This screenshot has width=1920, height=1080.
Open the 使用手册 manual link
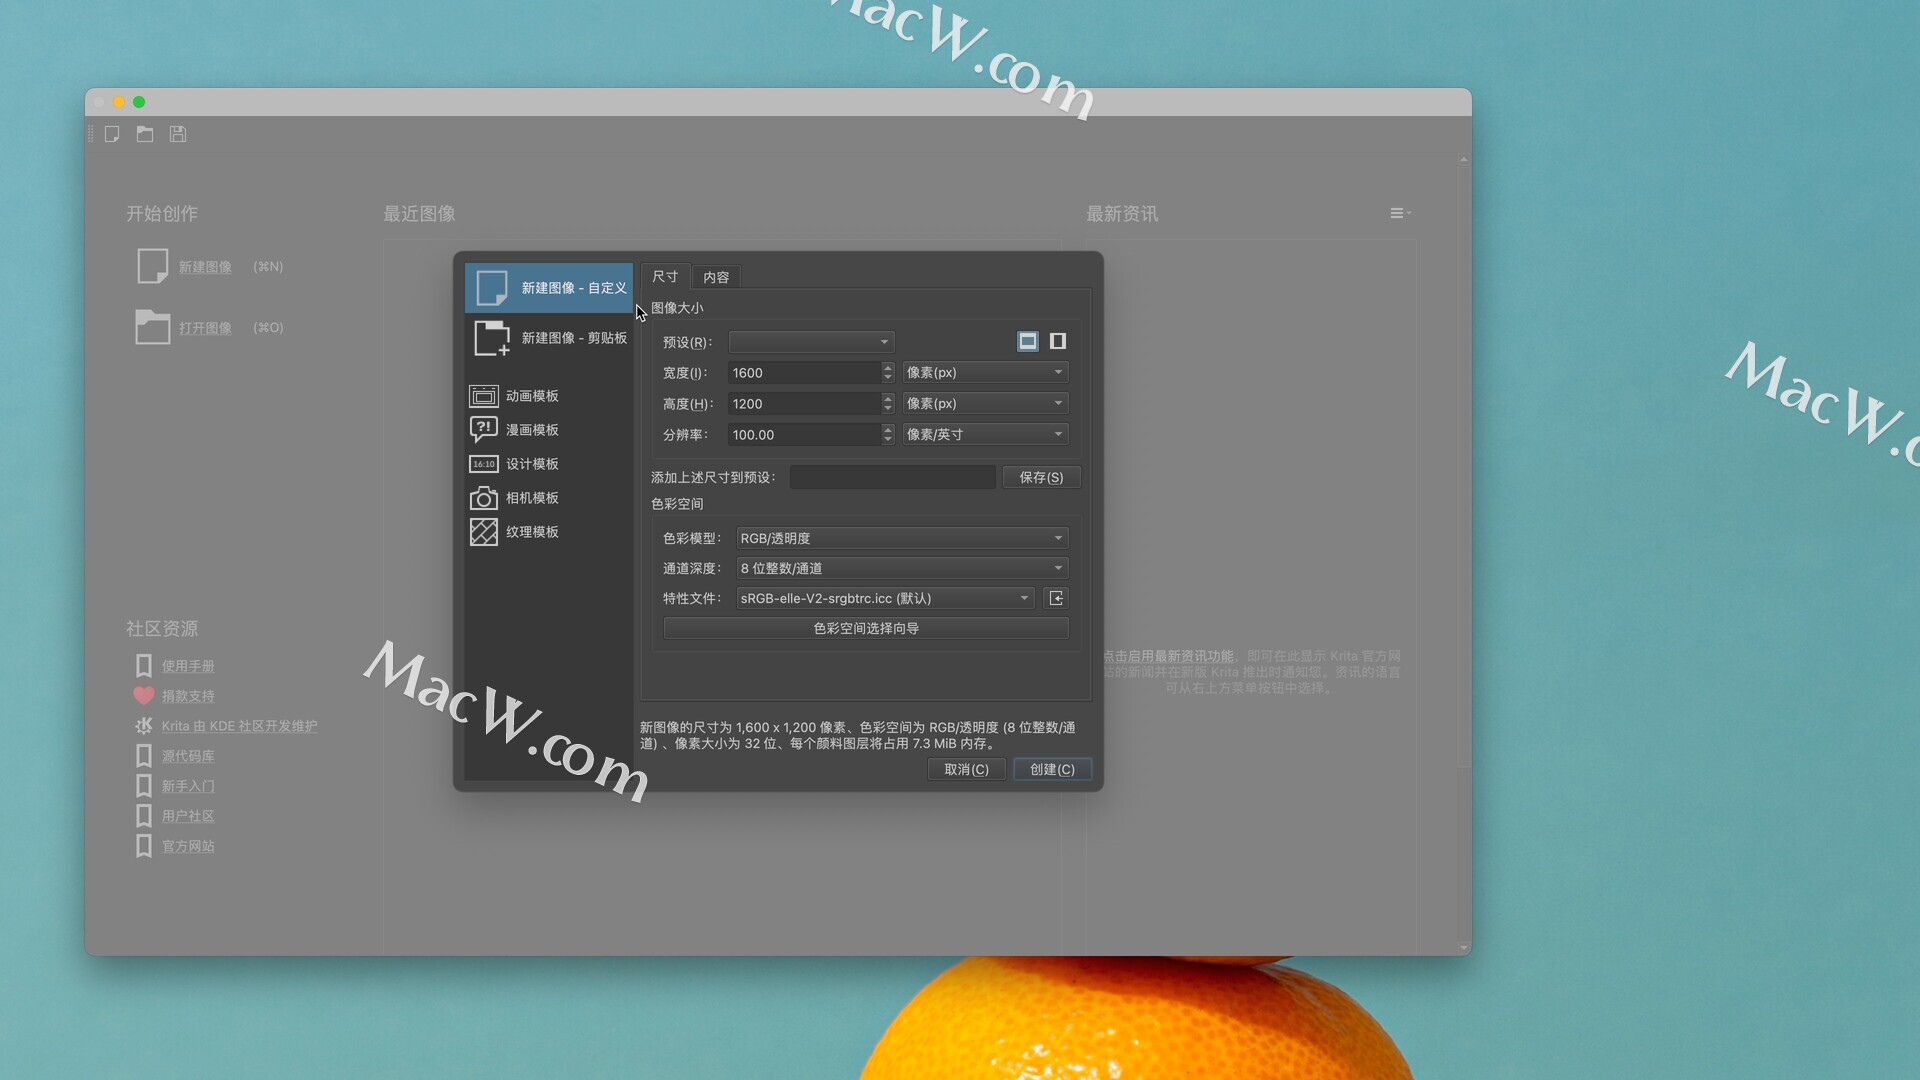coord(188,666)
